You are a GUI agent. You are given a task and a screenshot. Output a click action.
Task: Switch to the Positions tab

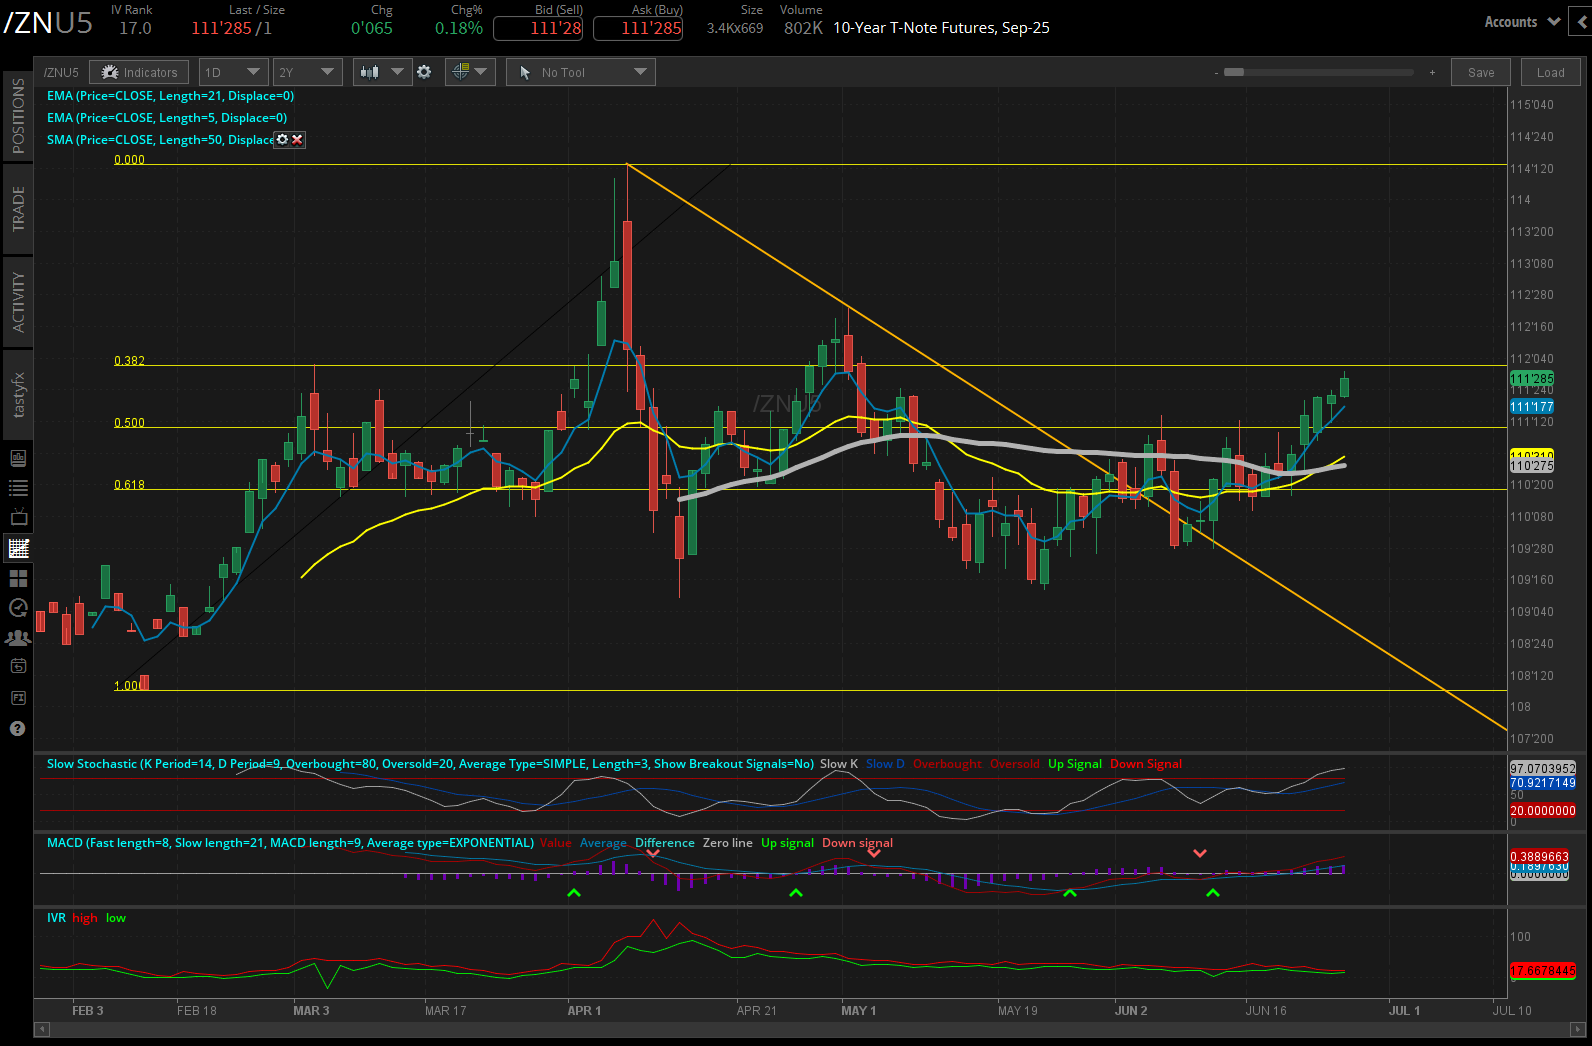pos(18,116)
